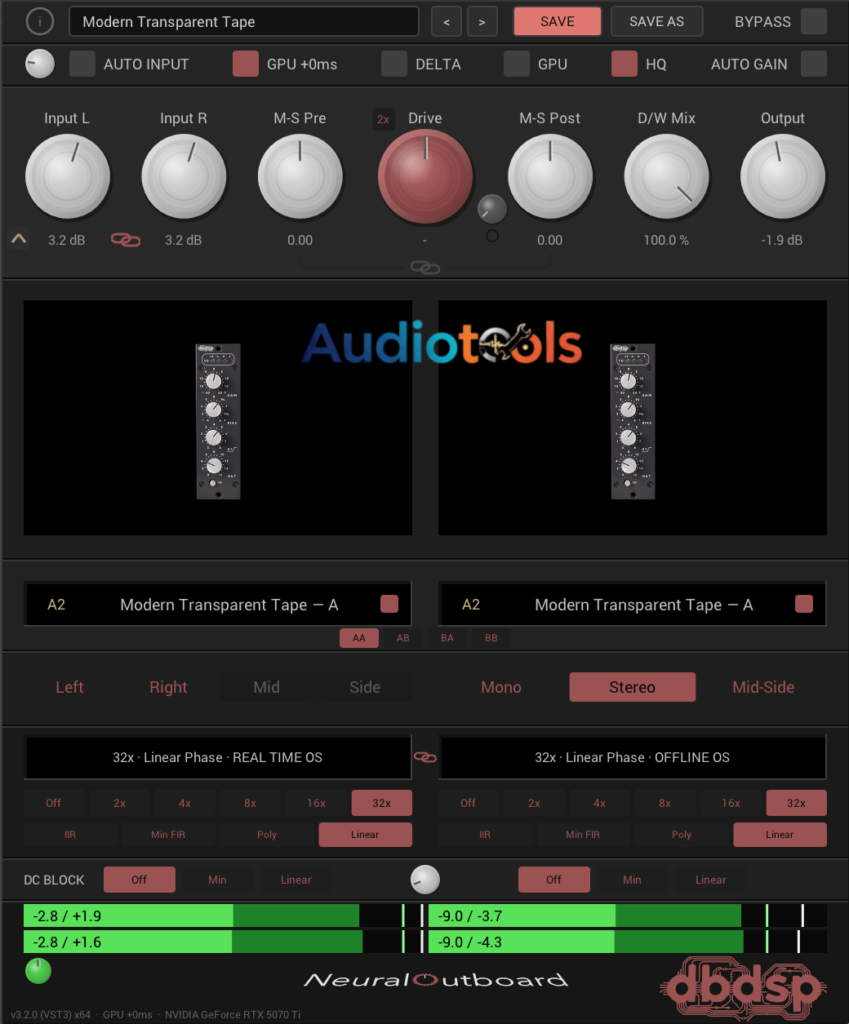Viewport: 849px width, 1024px height.
Task: Toggle GPU +0ms checkbox
Action: pos(246,64)
